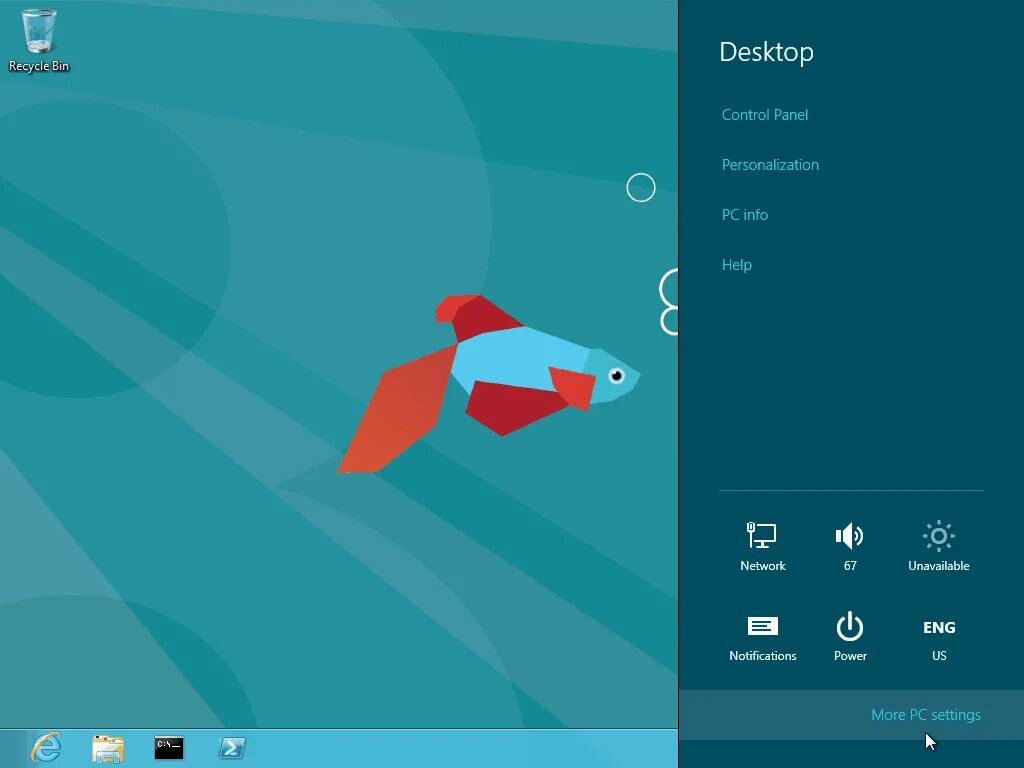The width and height of the screenshot is (1024, 768).
Task: Open Command Prompt from the taskbar
Action: [x=169, y=748]
